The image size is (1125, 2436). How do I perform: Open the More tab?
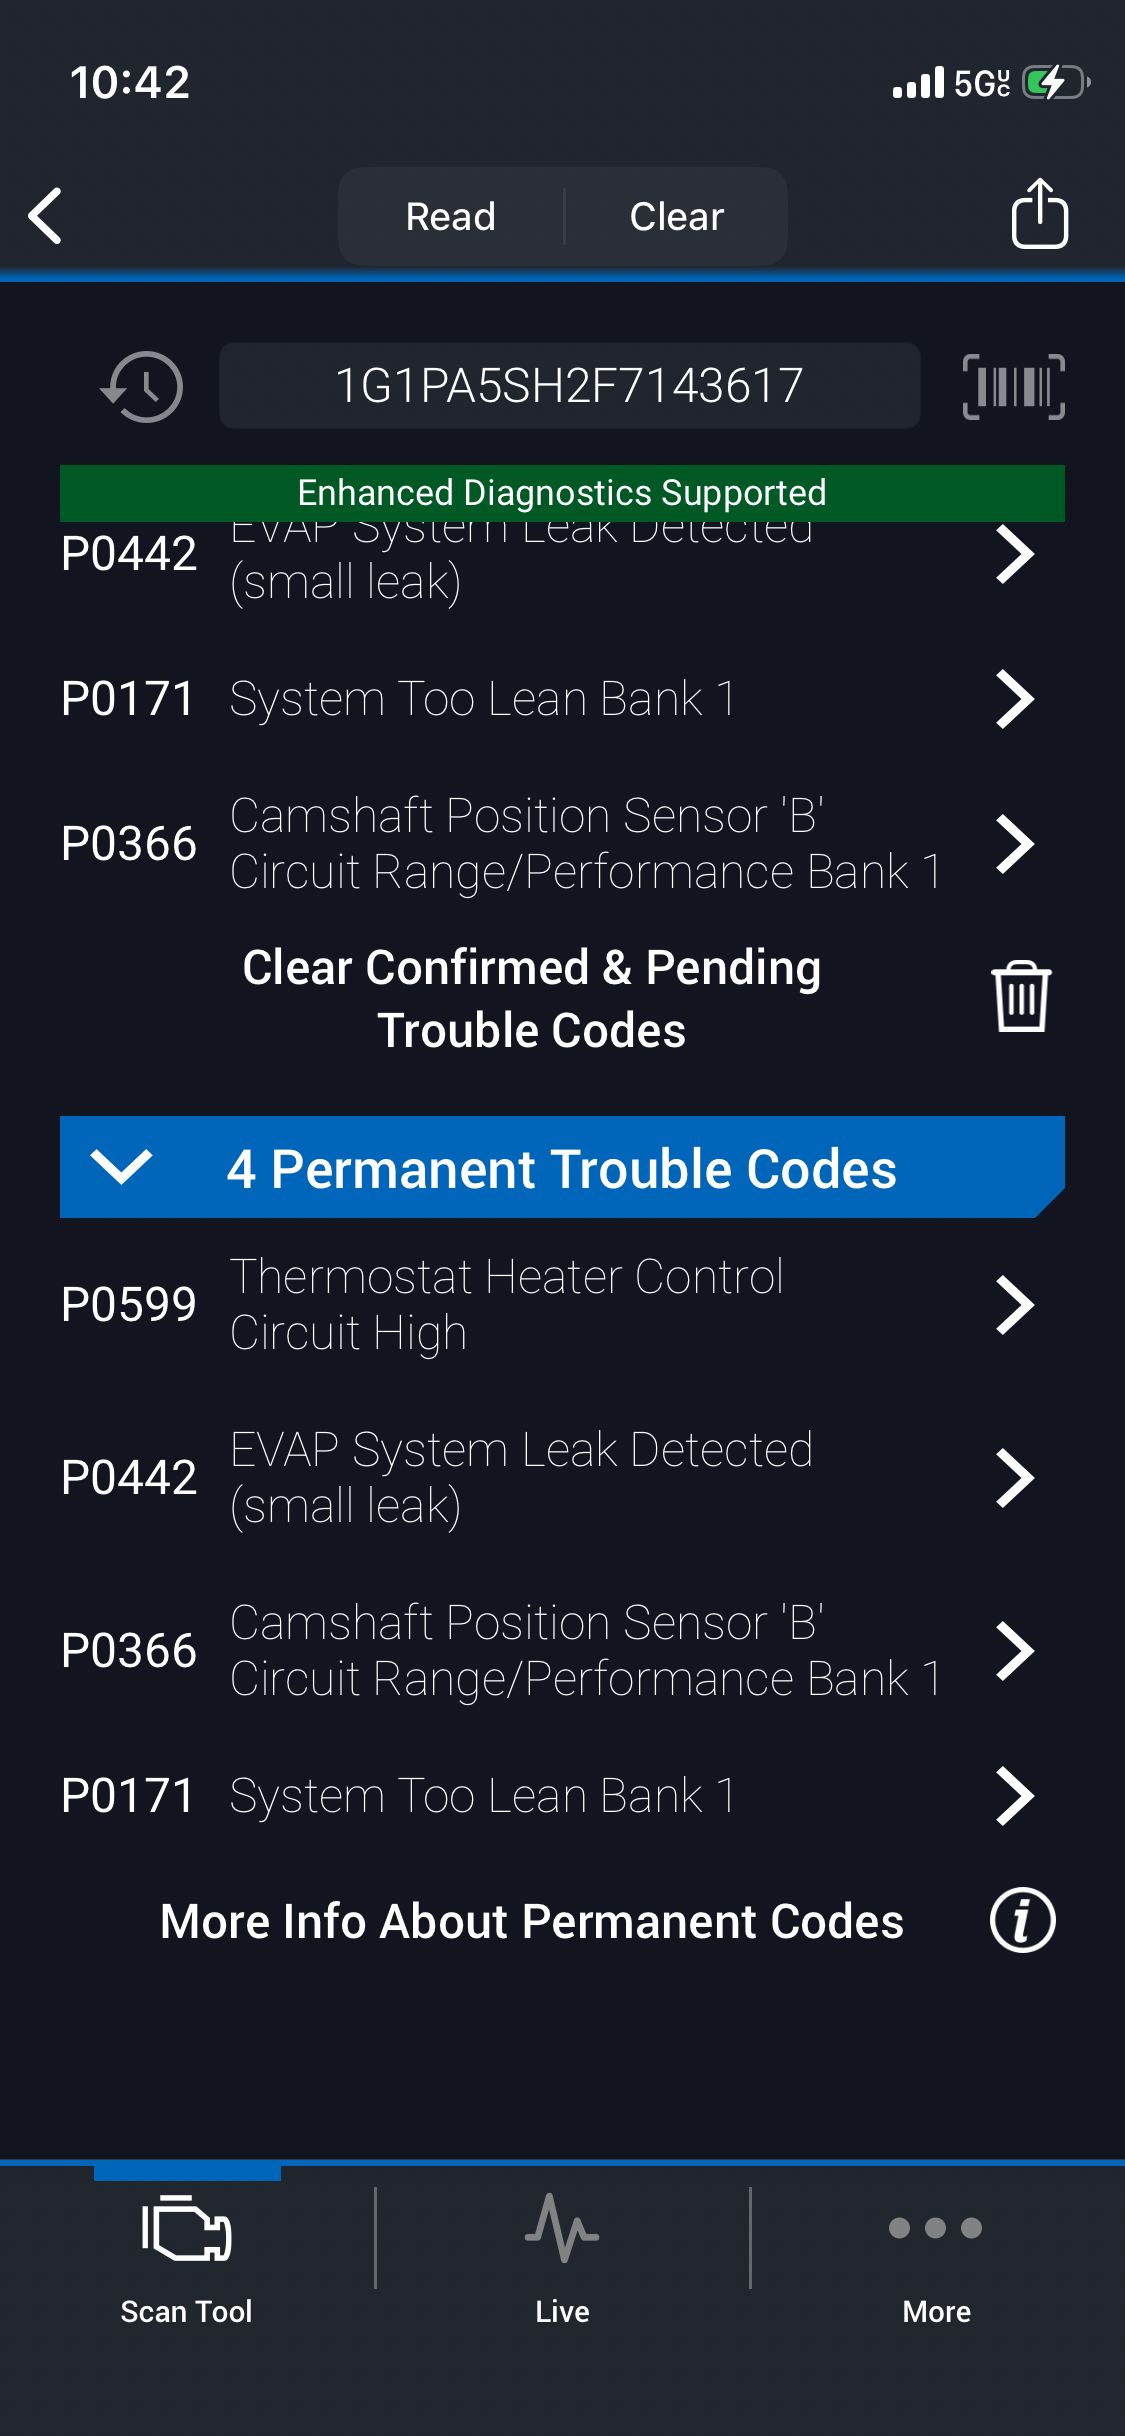936,2250
